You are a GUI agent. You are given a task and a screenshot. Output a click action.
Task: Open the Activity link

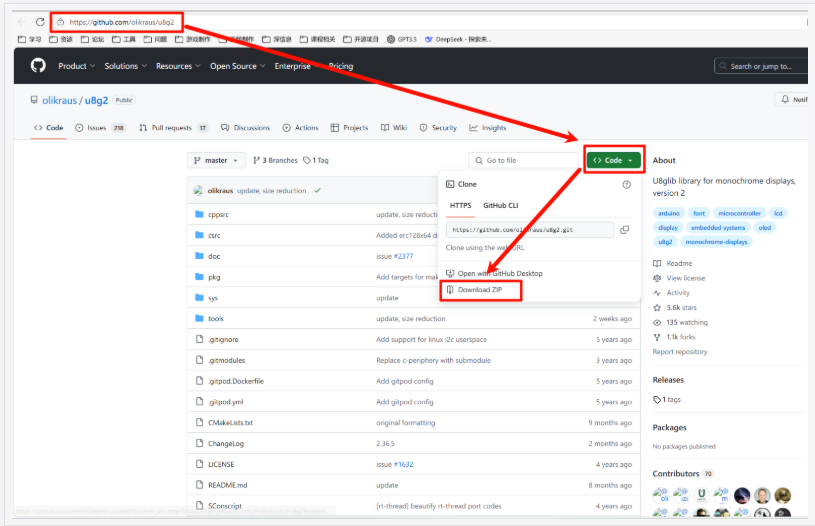[672, 293]
